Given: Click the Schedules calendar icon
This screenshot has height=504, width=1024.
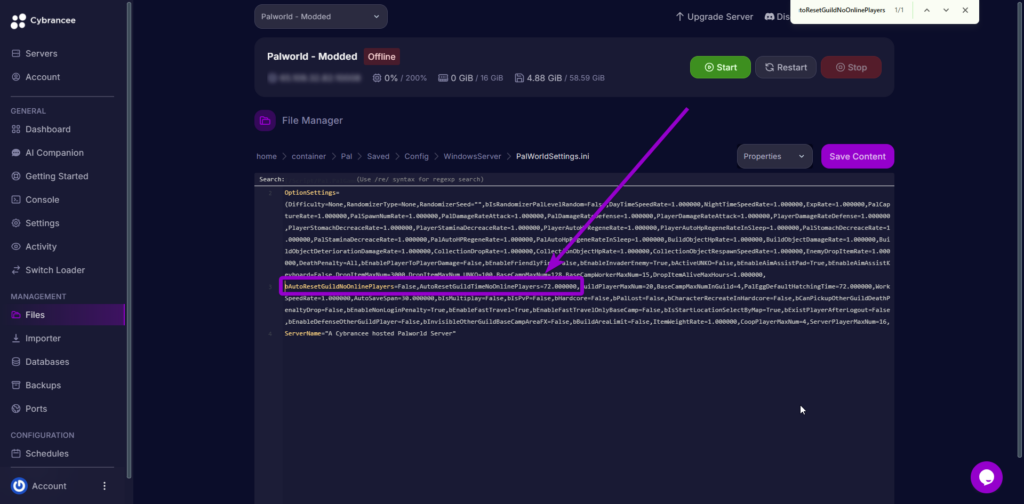Looking at the screenshot, I should pos(16,453).
